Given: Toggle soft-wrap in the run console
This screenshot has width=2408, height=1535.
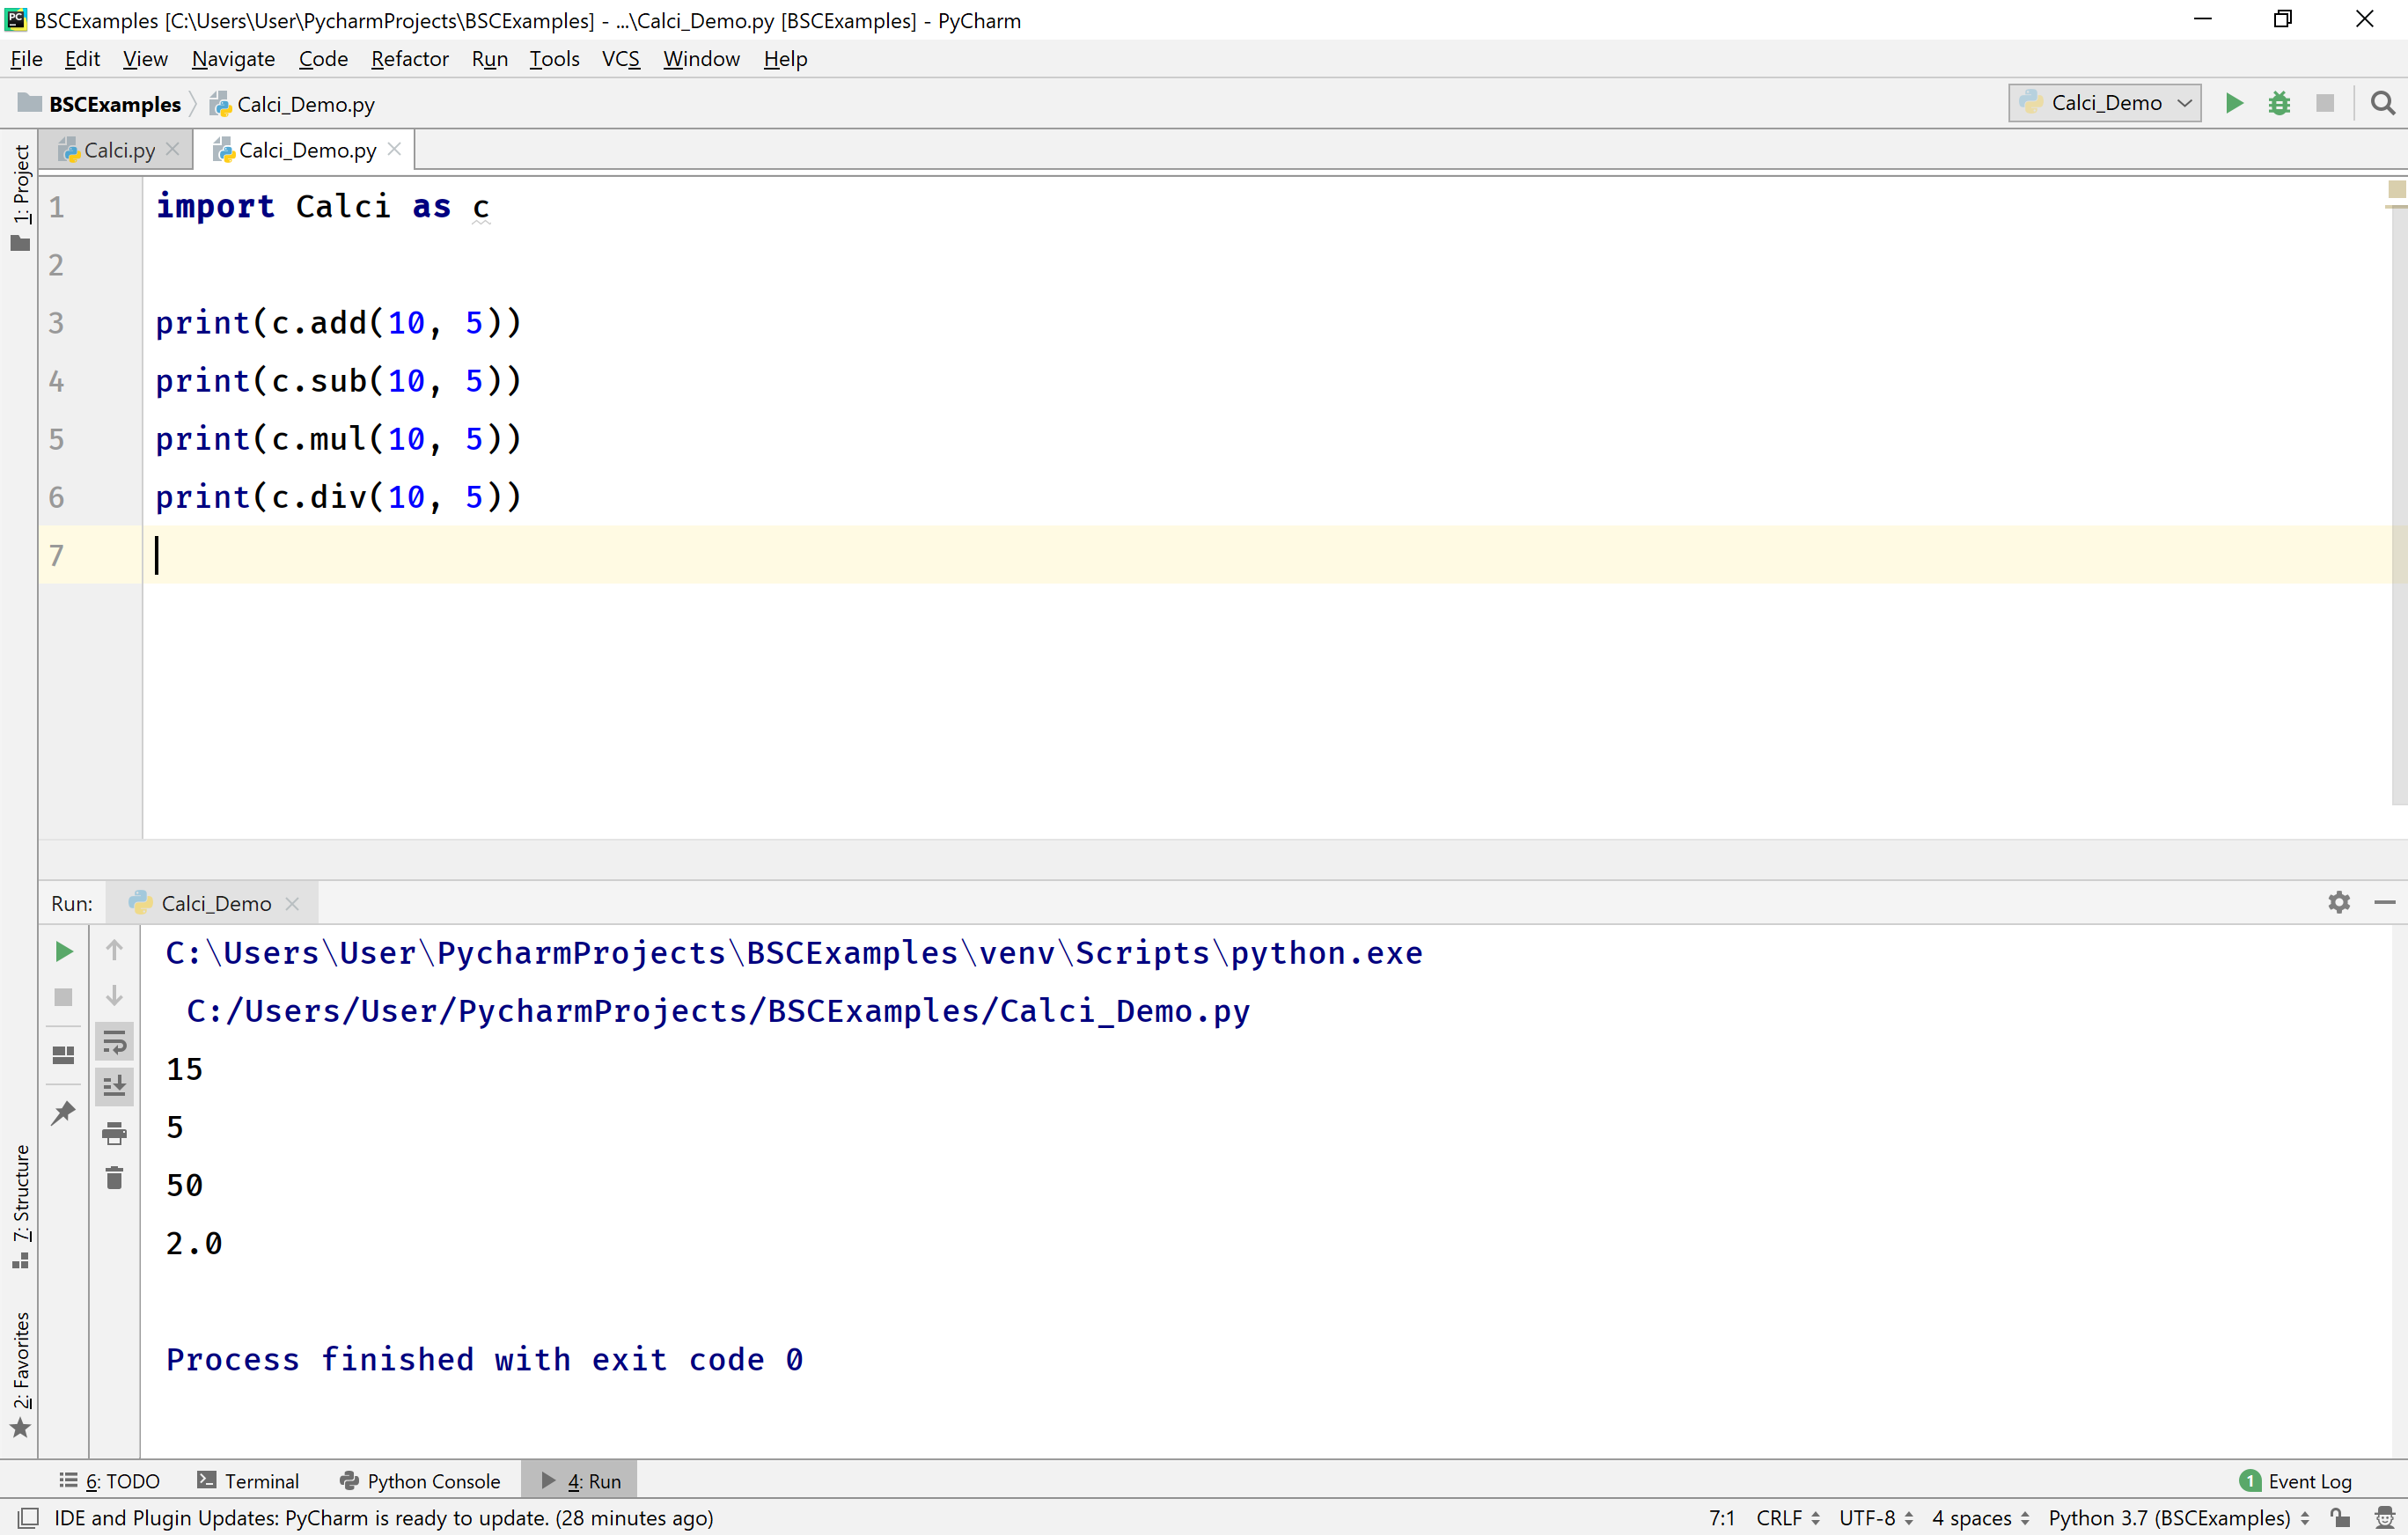Looking at the screenshot, I should (x=114, y=1041).
